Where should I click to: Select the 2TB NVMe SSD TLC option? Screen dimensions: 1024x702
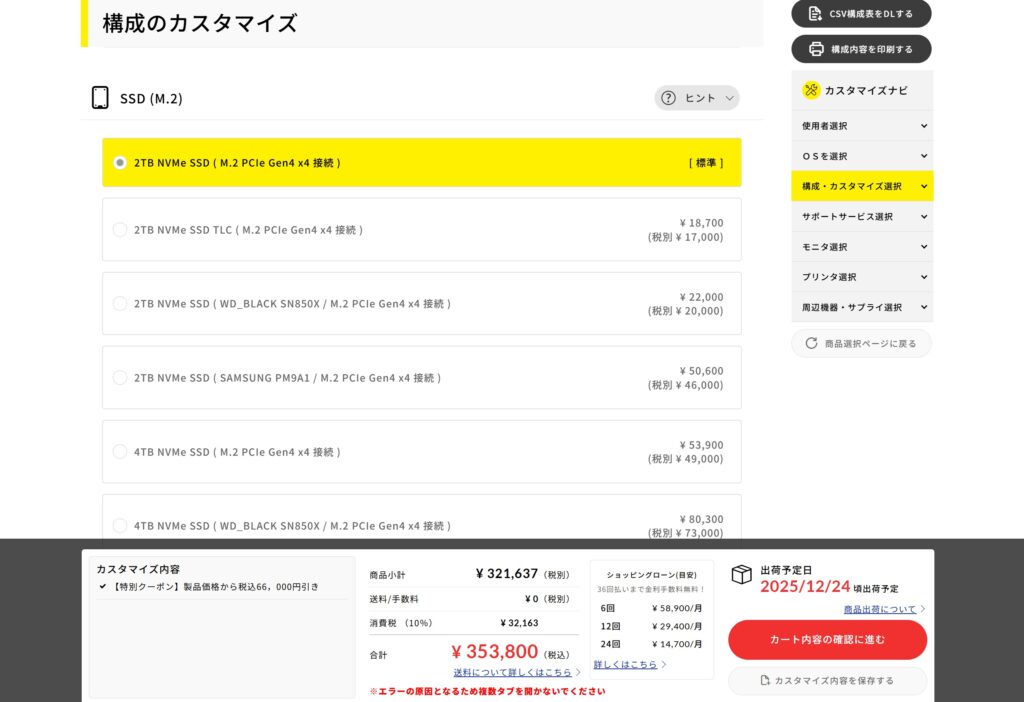point(120,230)
